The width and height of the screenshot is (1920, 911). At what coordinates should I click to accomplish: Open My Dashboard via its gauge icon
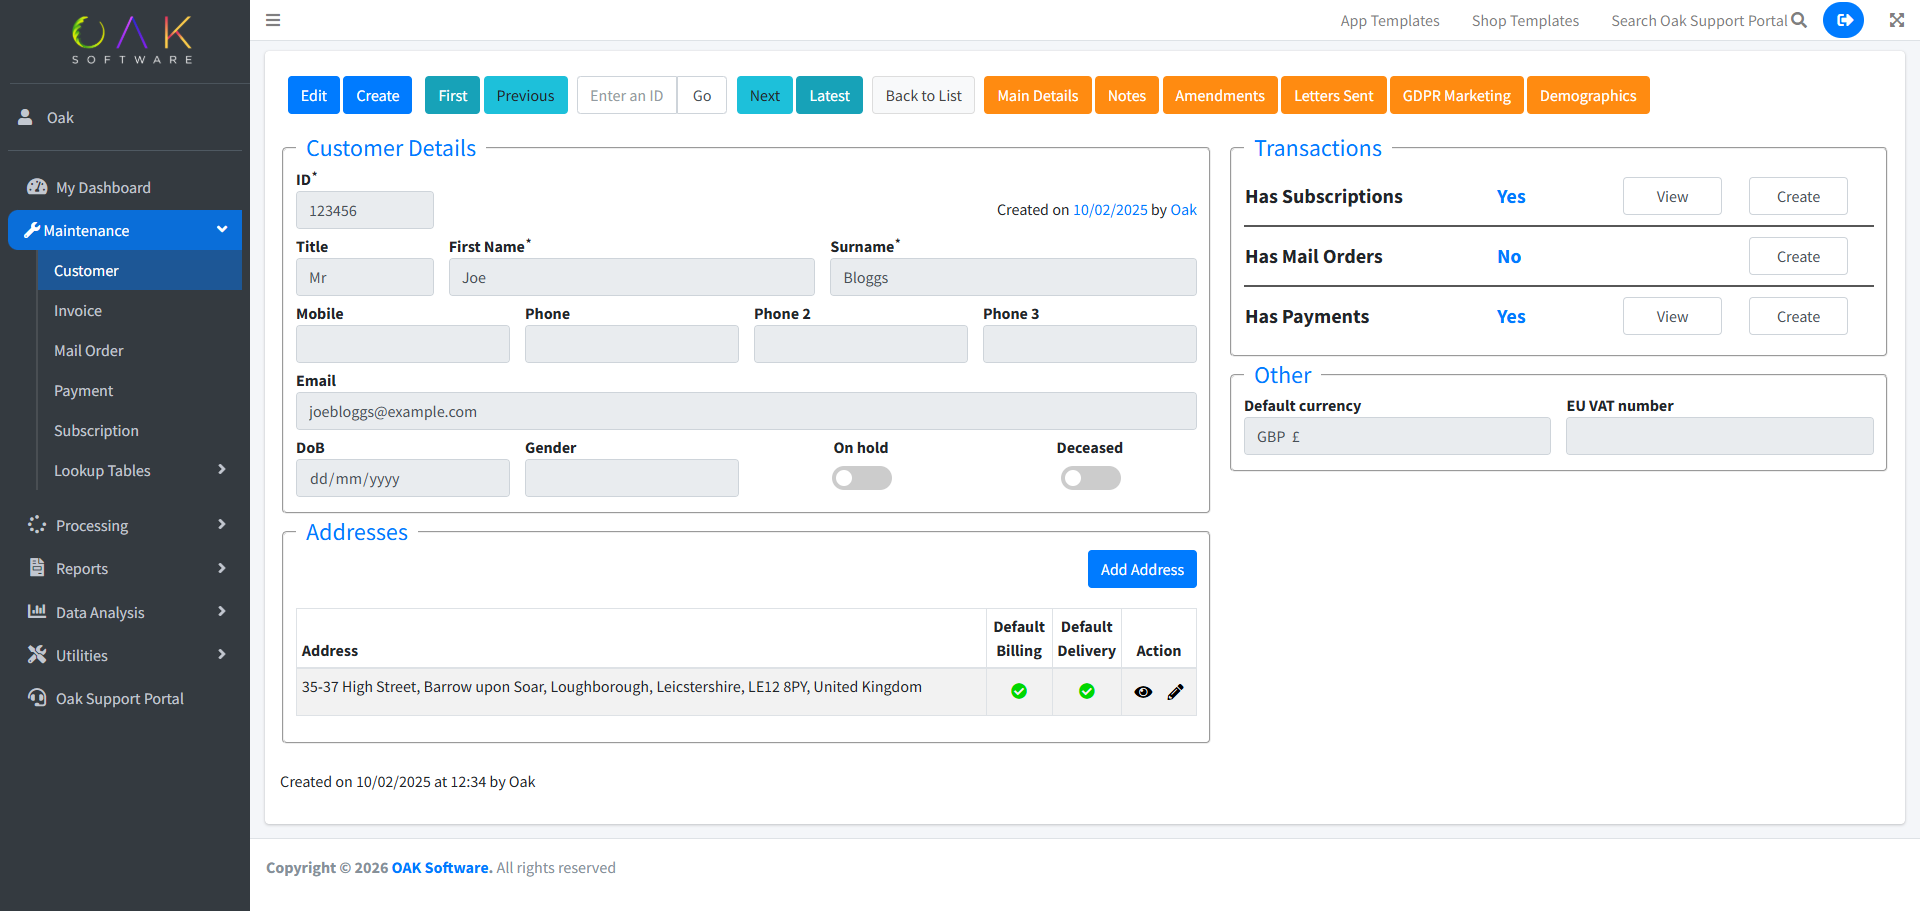(x=37, y=187)
